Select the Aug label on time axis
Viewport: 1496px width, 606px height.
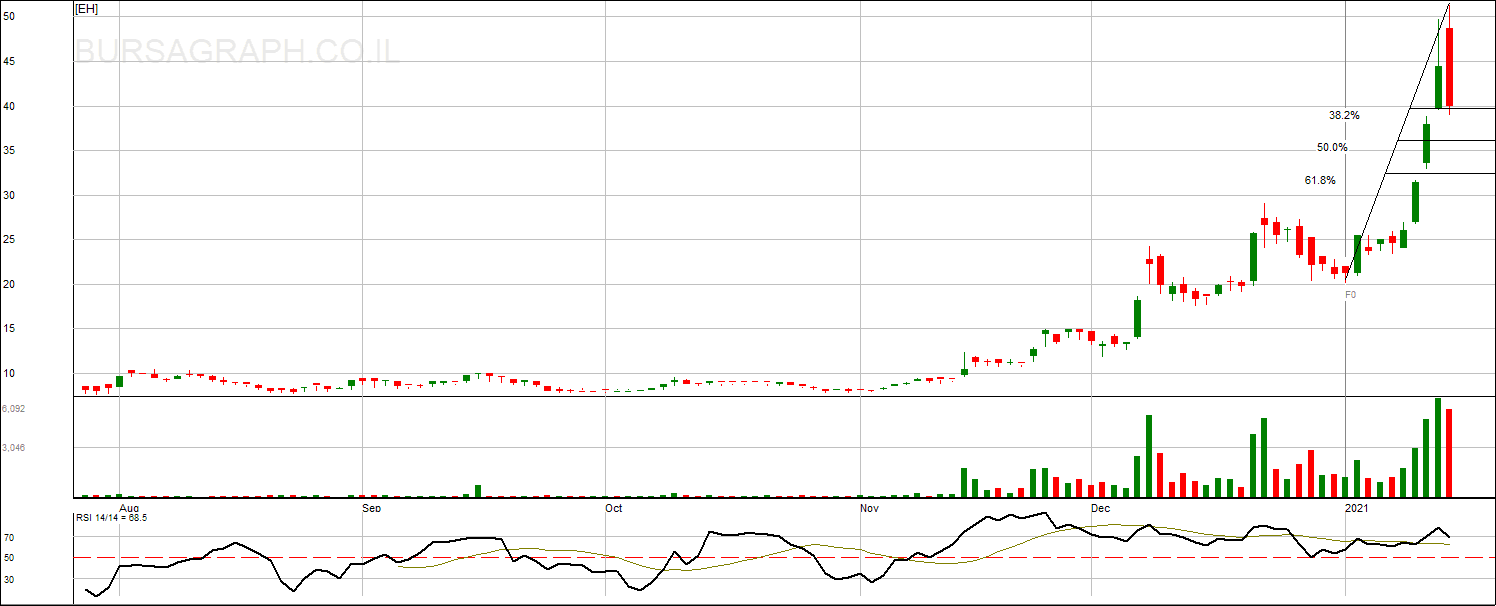129,508
